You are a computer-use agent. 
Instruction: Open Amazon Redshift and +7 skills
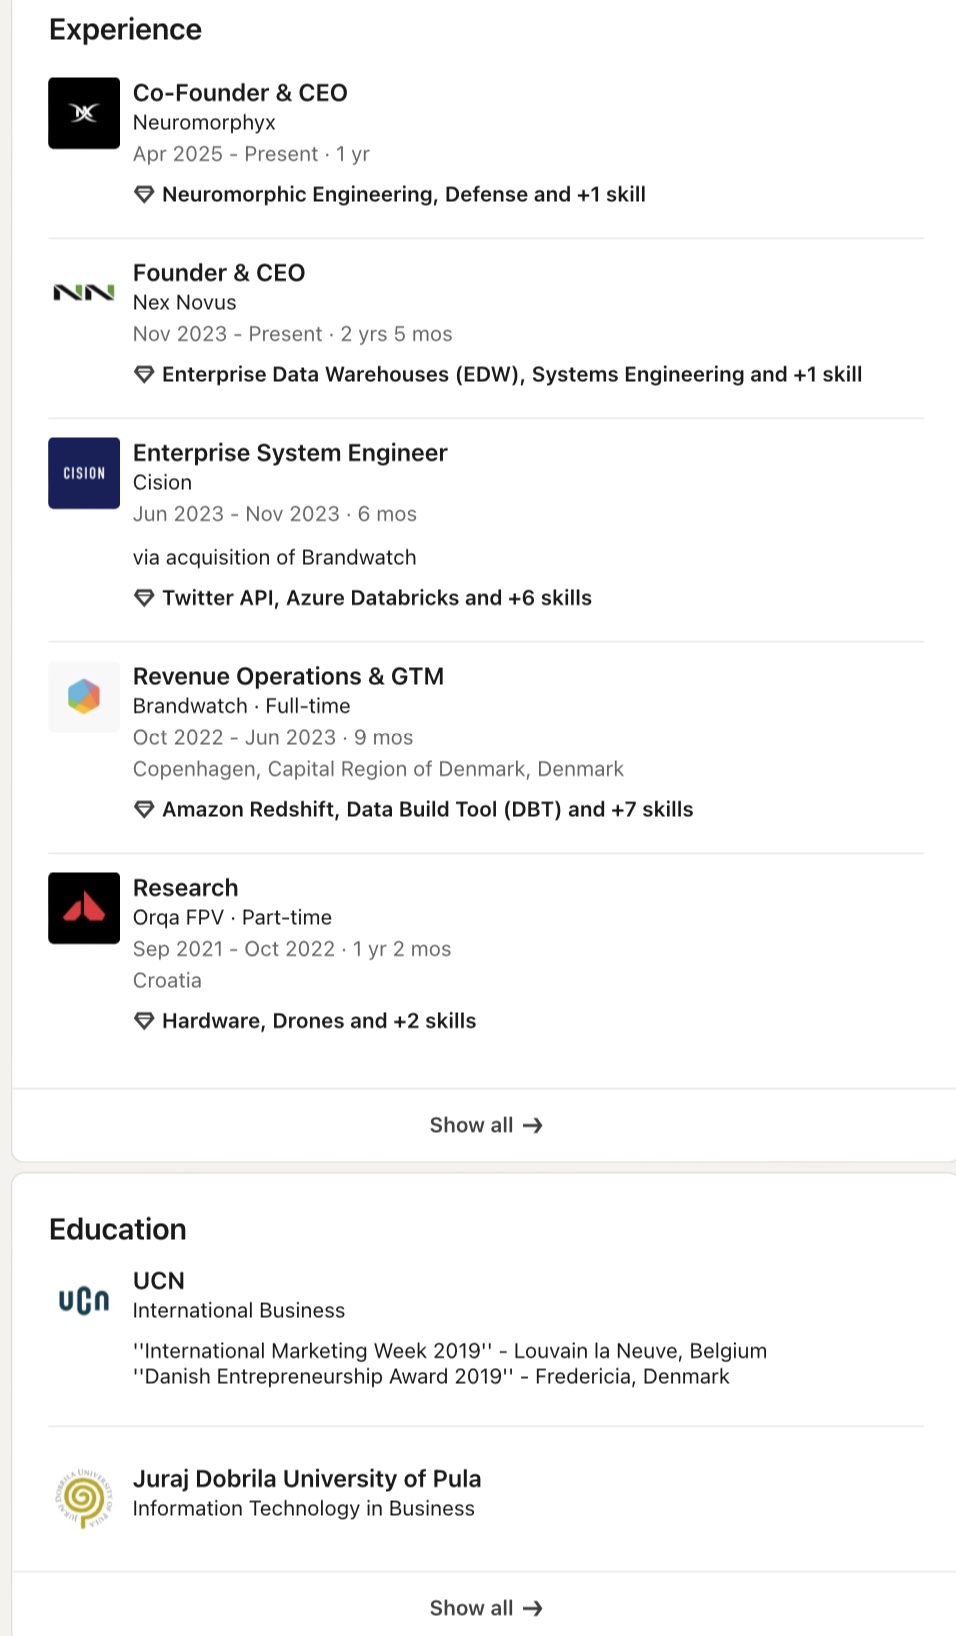pos(427,809)
